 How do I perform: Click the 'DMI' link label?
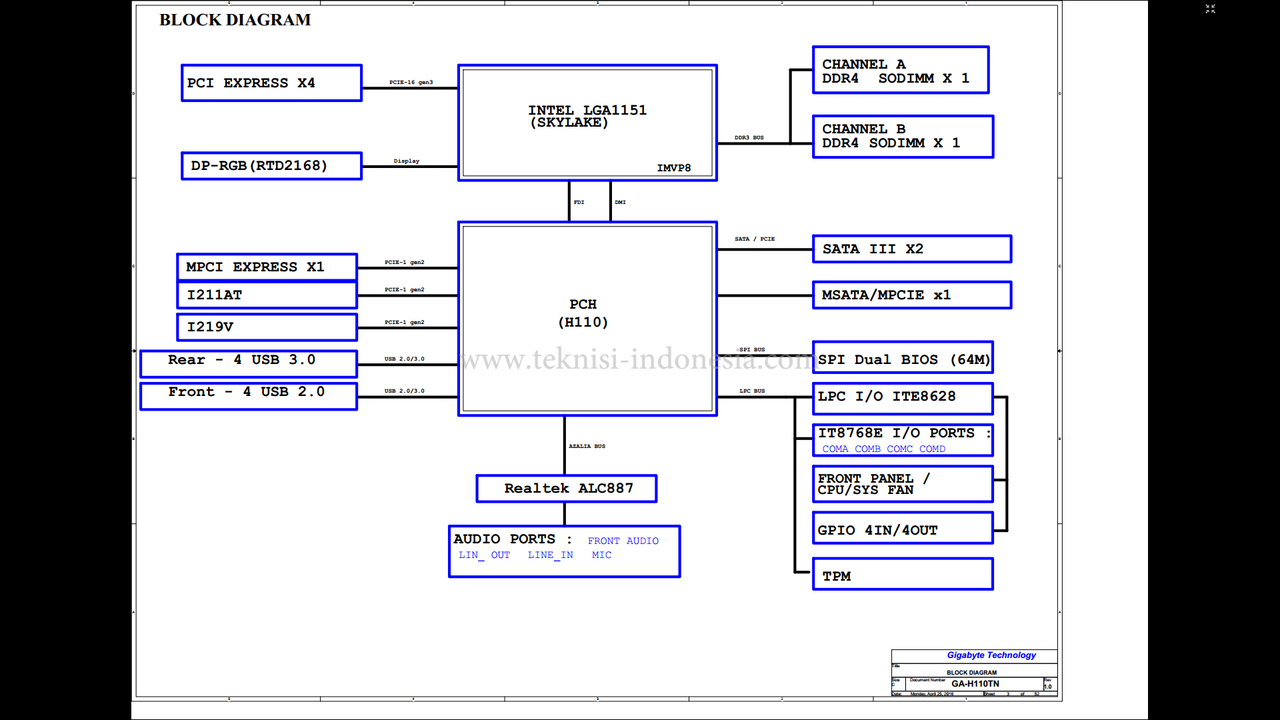click(620, 202)
